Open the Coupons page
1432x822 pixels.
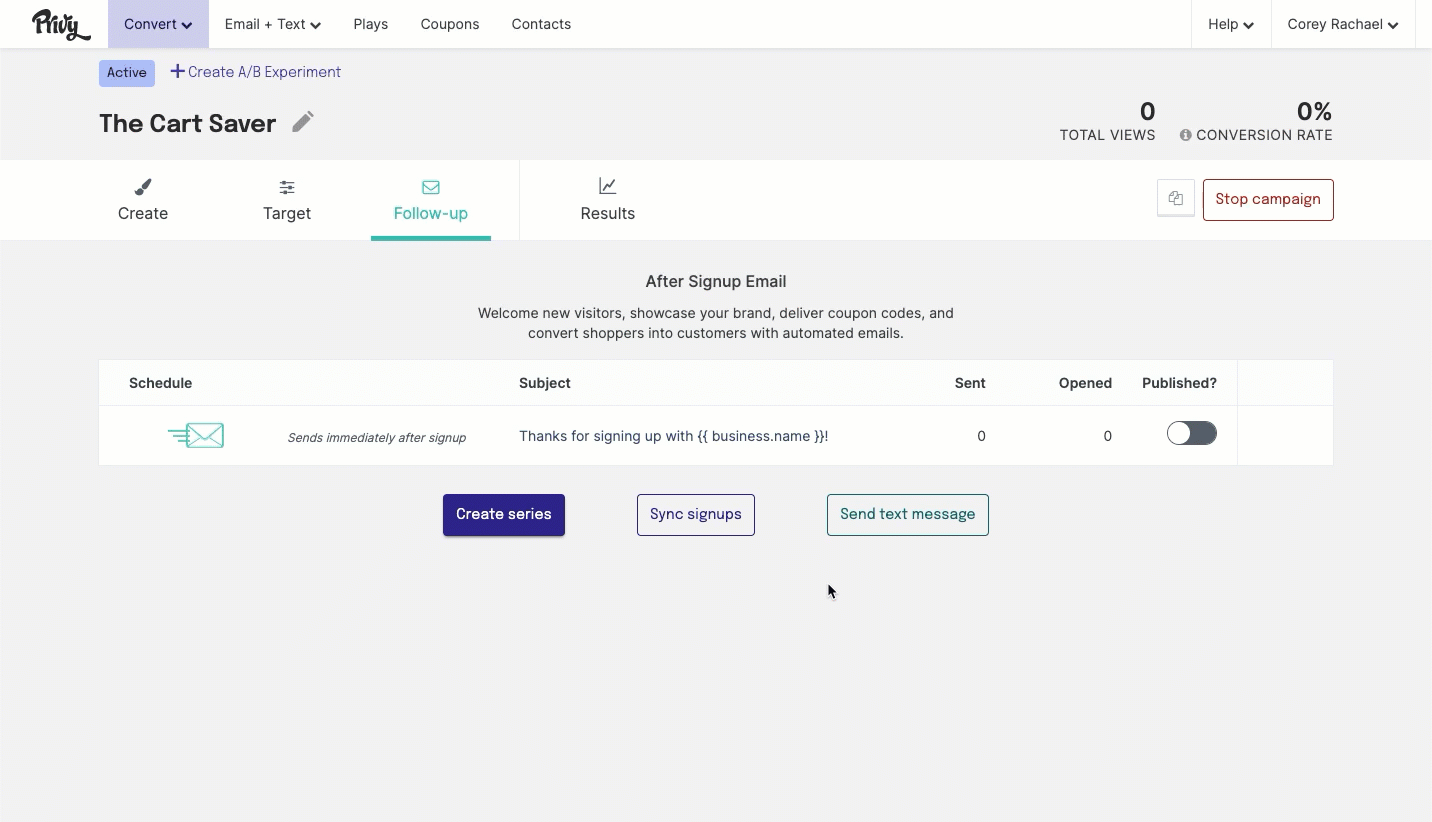coord(450,24)
